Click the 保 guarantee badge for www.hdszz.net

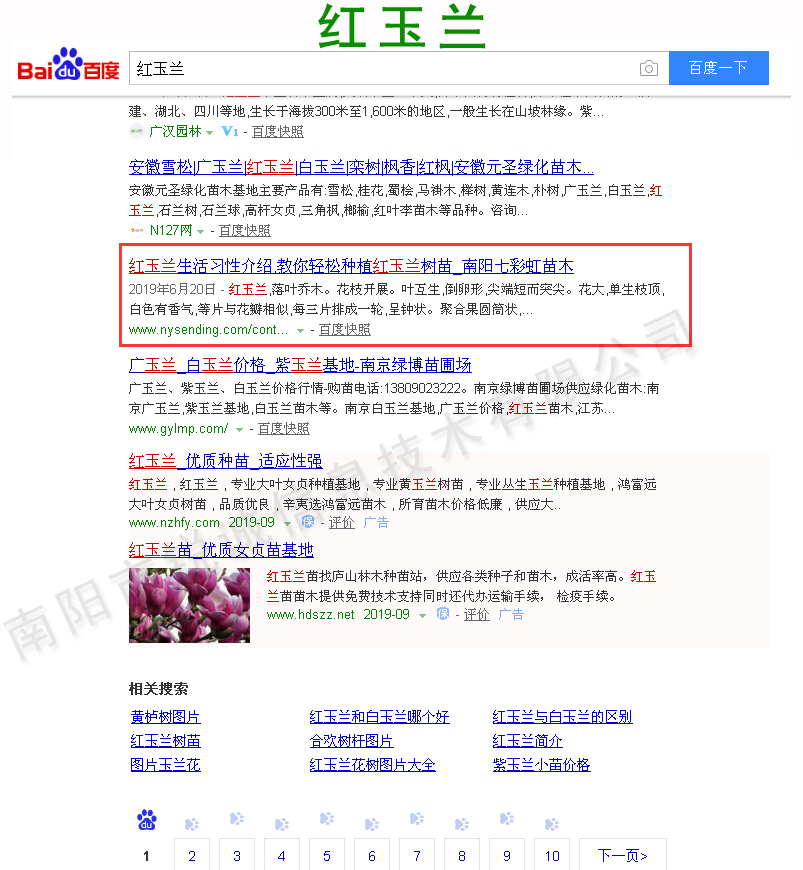pos(443,614)
